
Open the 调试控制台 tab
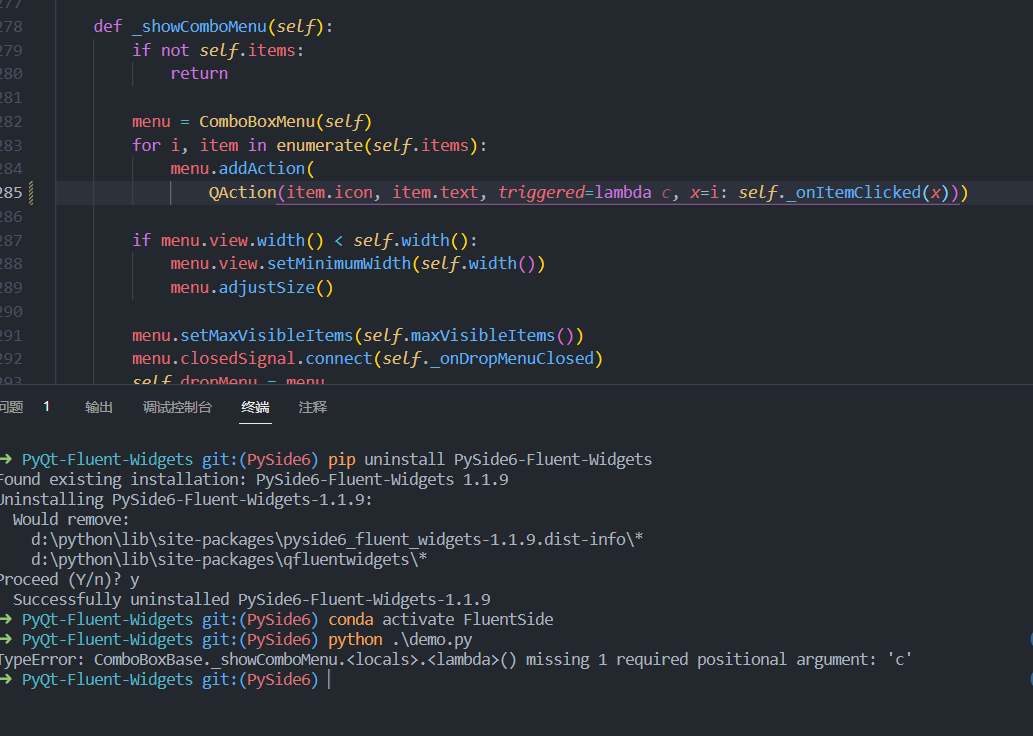(178, 407)
